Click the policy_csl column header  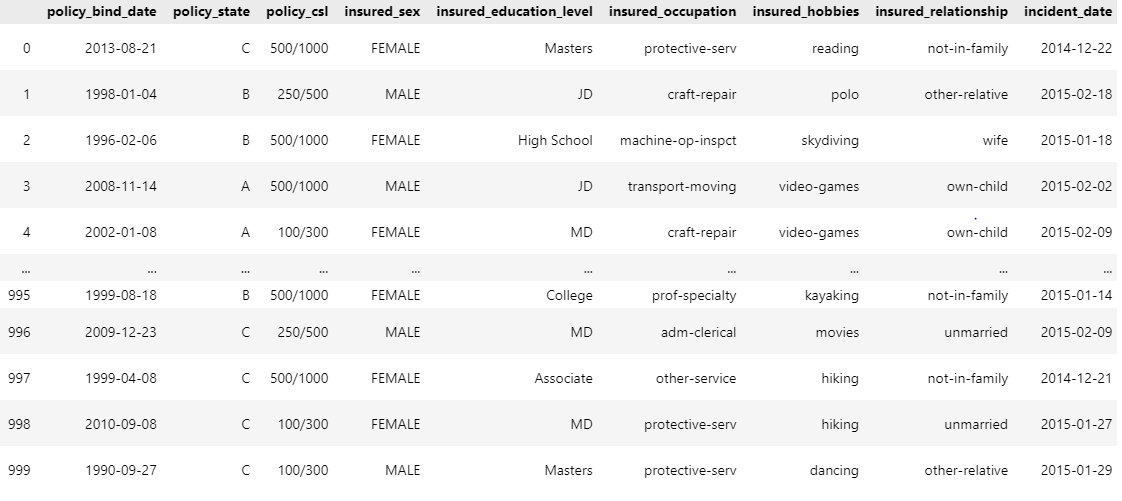click(297, 12)
